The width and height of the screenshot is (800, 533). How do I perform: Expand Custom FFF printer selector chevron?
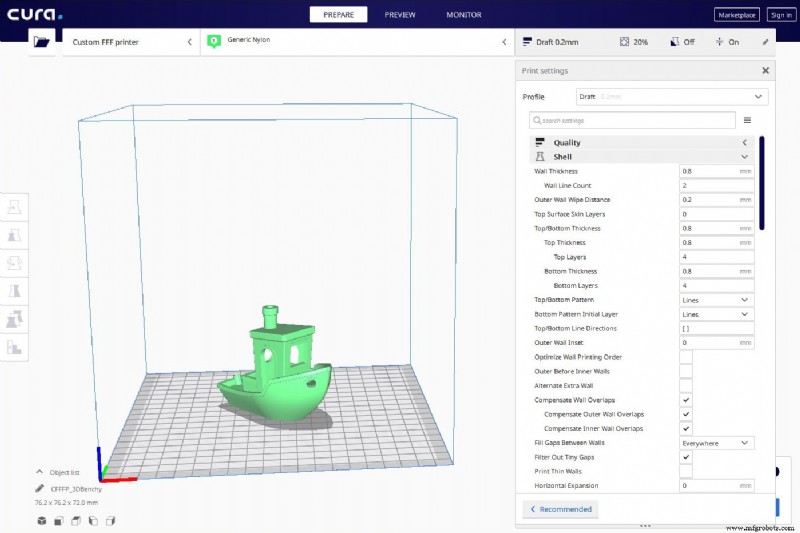tap(190, 42)
